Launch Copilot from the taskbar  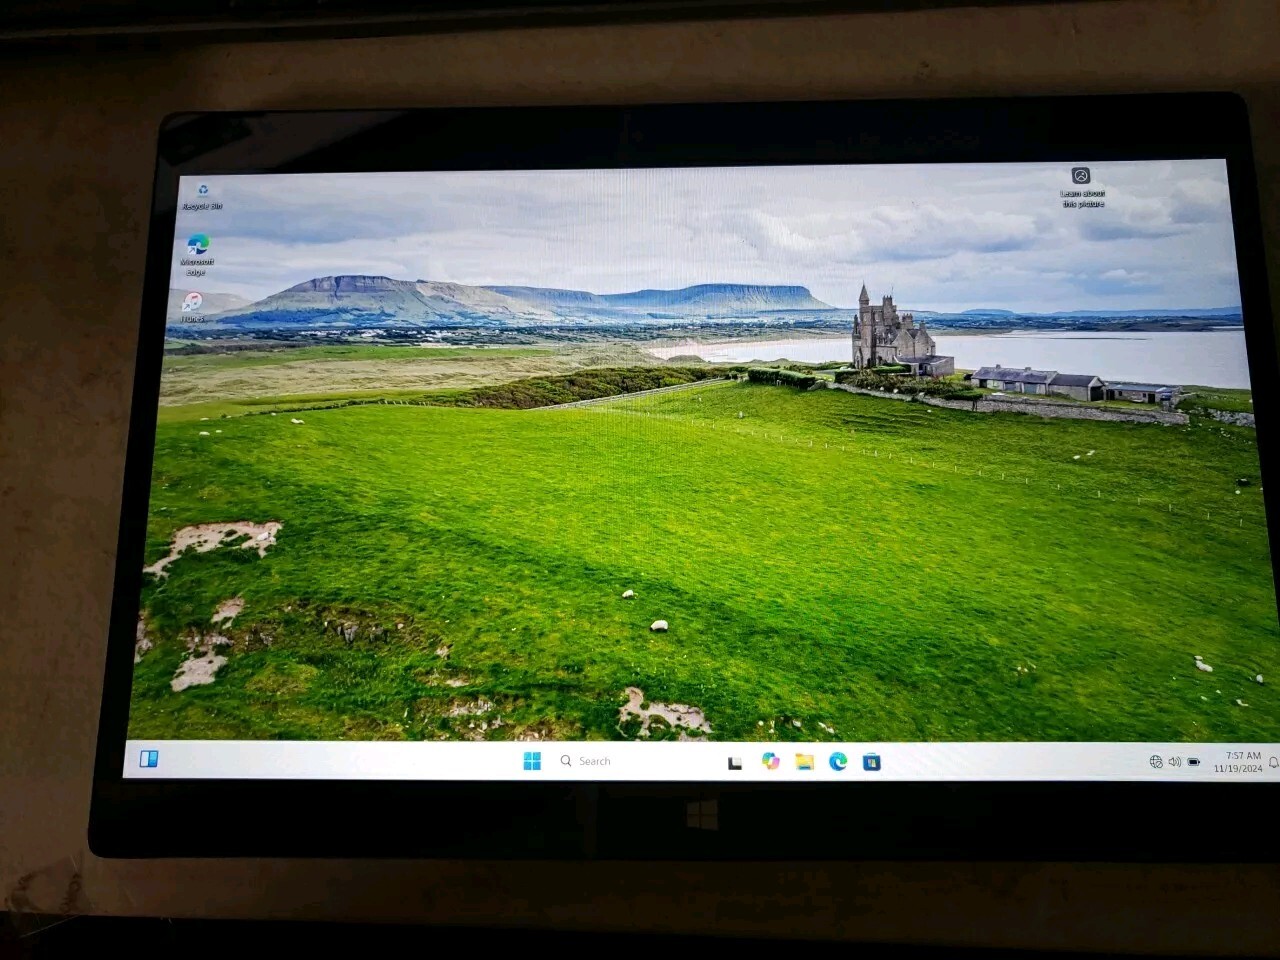click(x=770, y=761)
